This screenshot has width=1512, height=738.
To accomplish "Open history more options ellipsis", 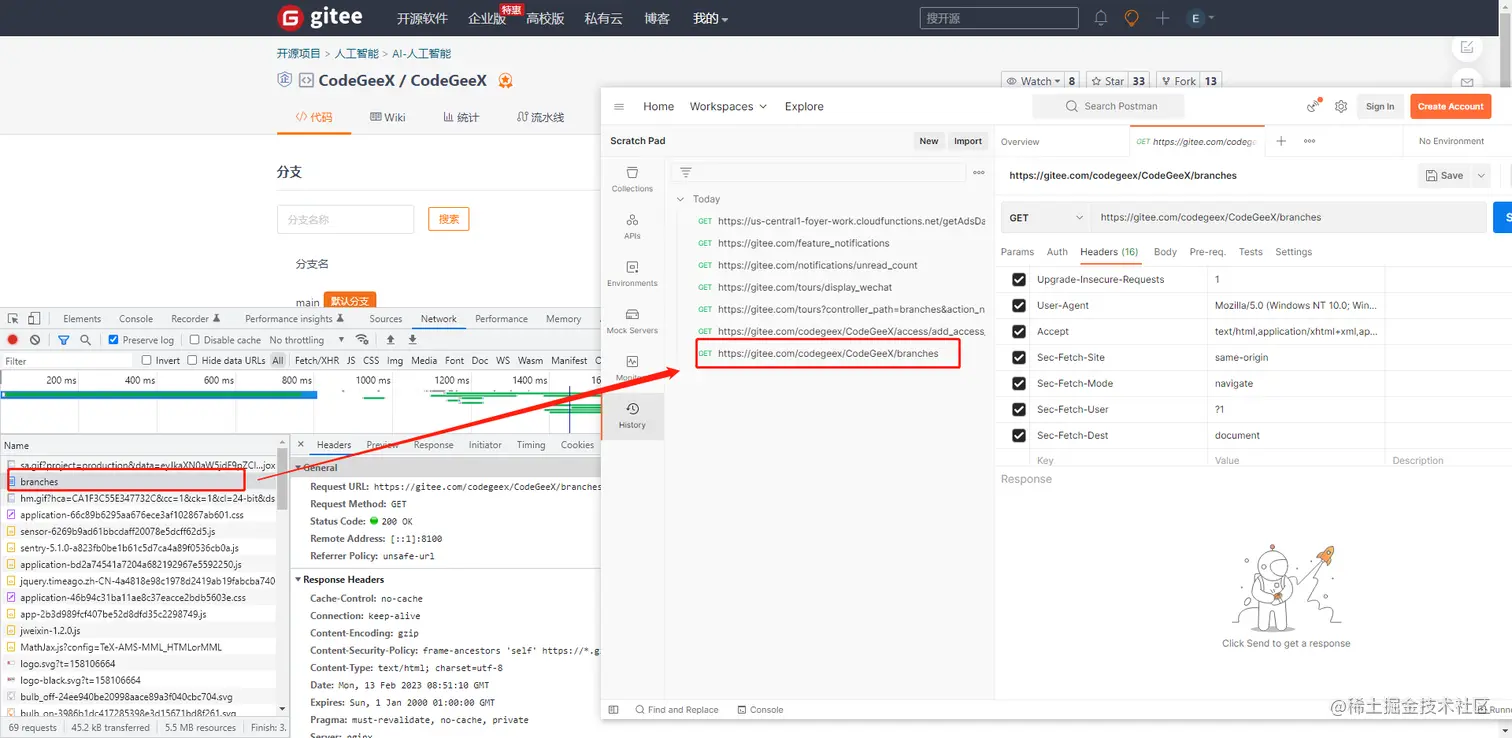I will point(979,172).
